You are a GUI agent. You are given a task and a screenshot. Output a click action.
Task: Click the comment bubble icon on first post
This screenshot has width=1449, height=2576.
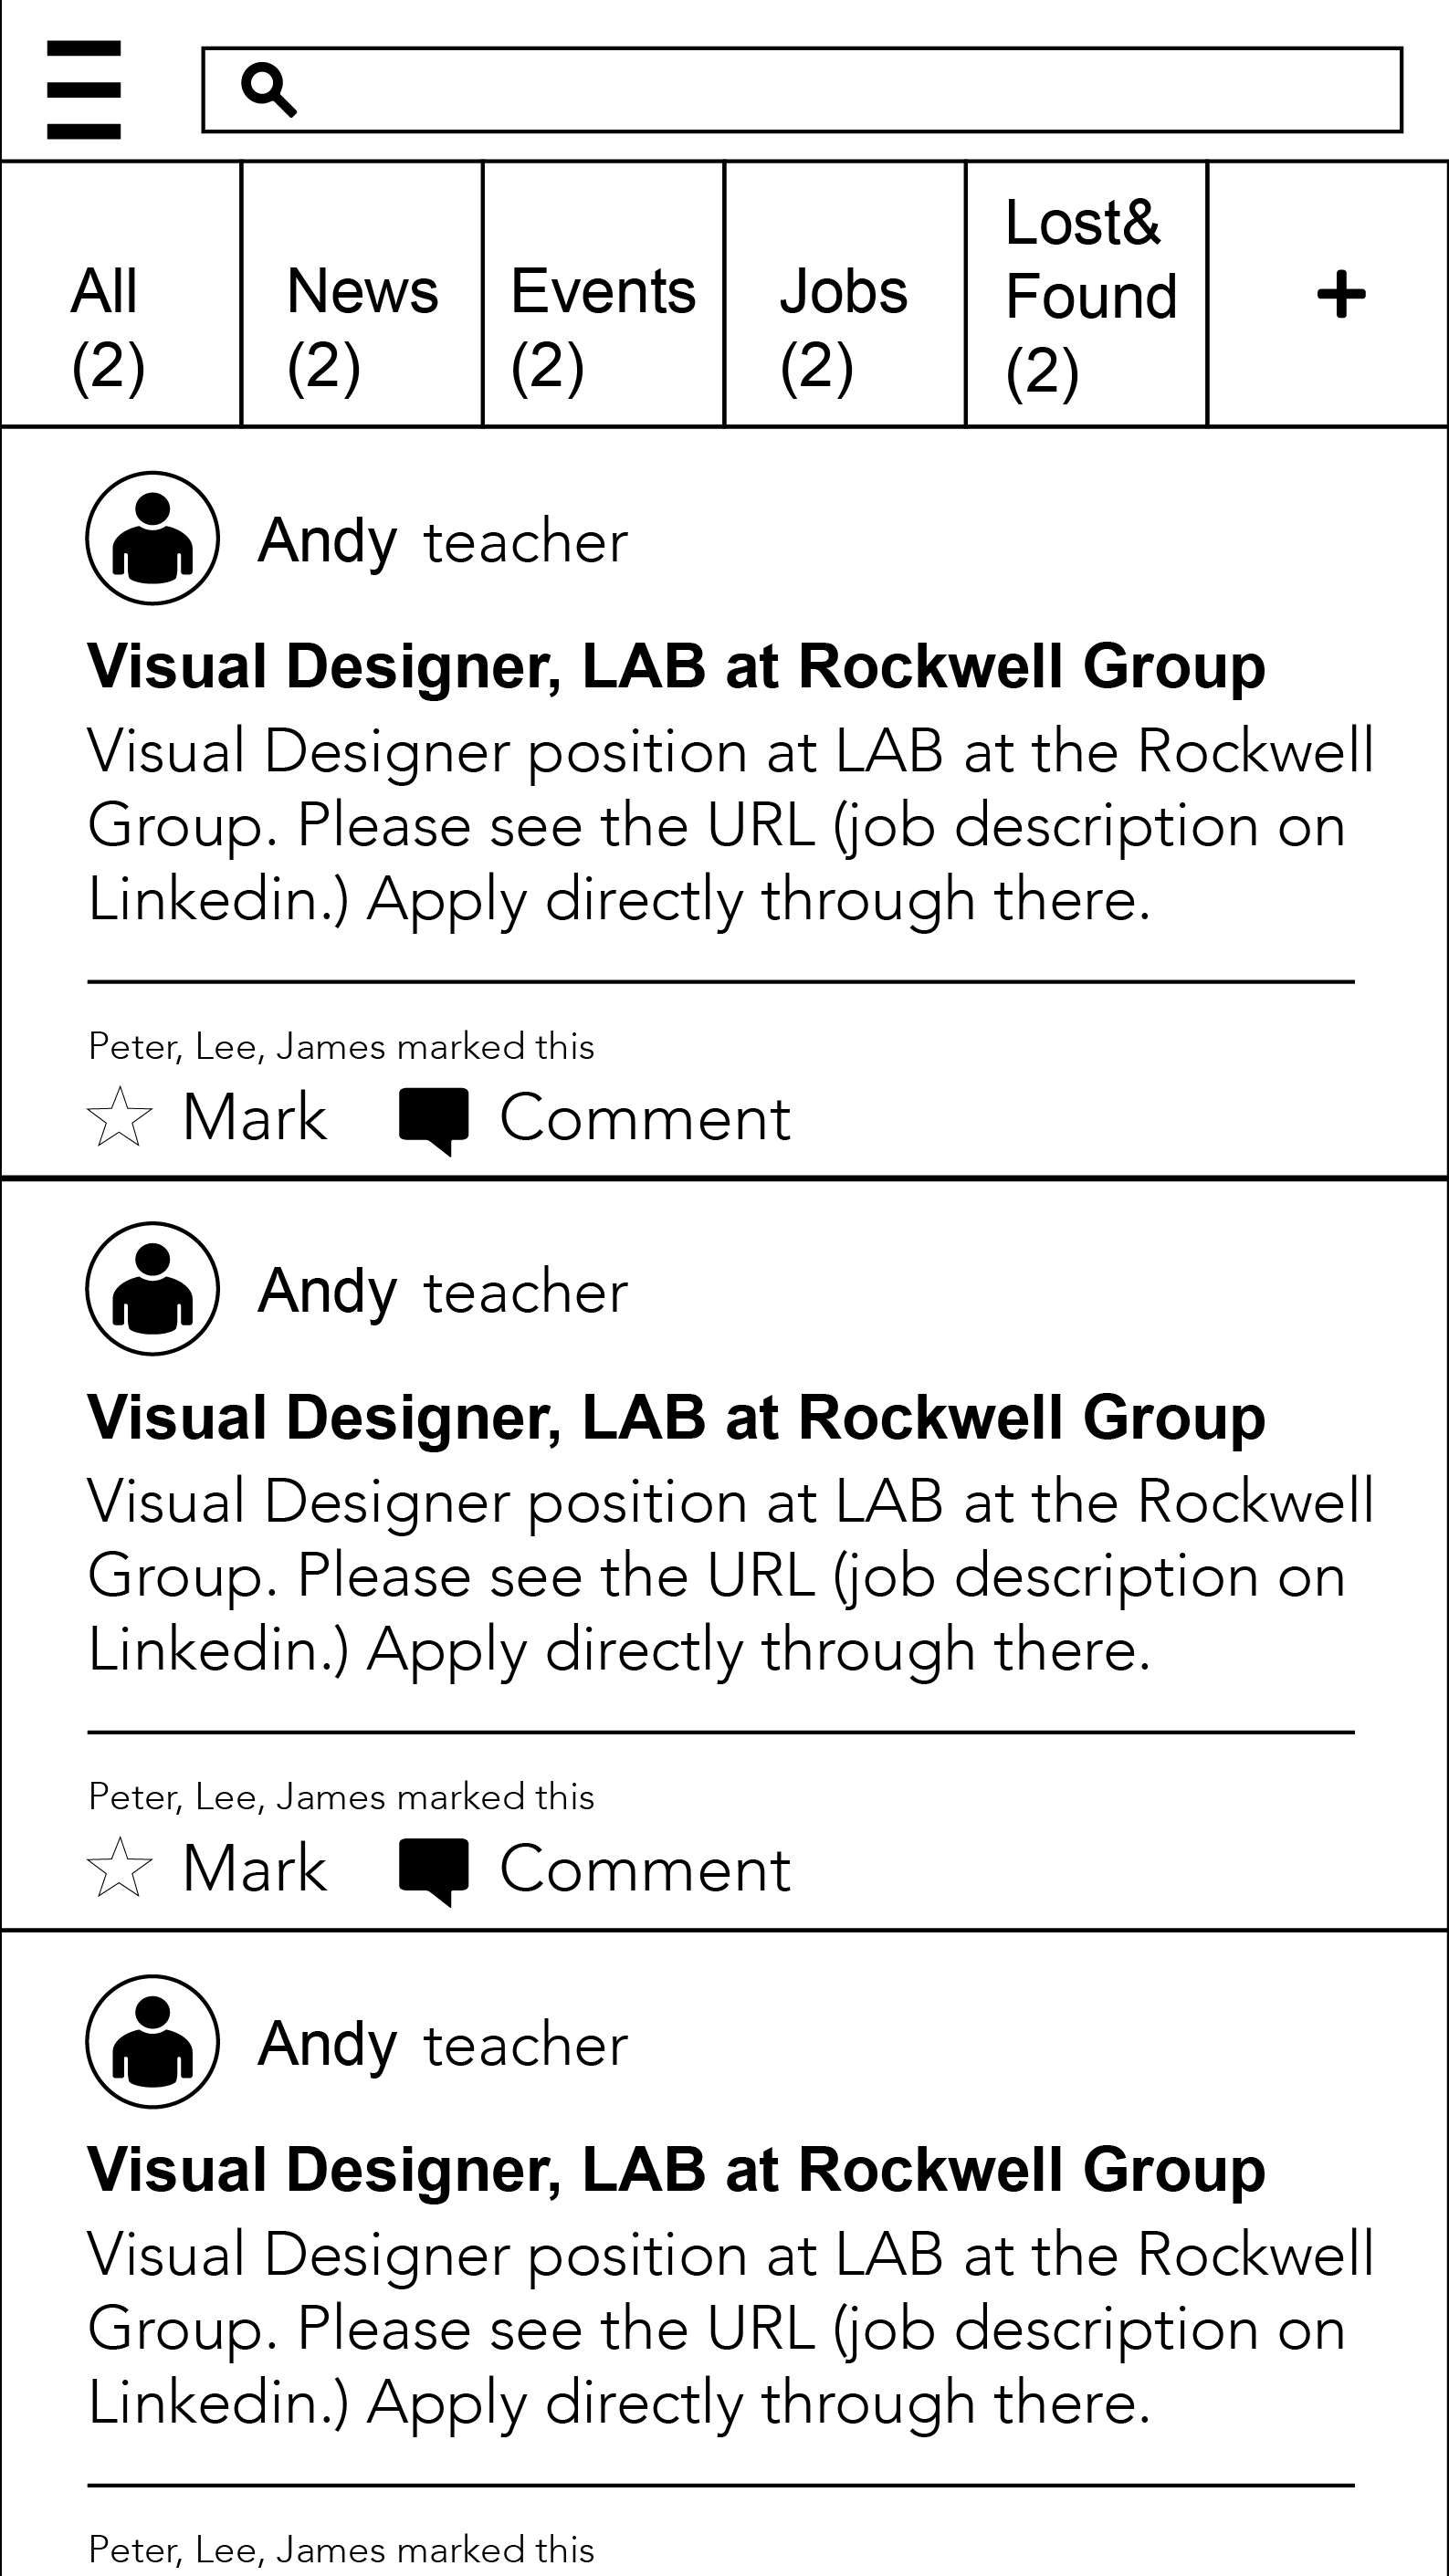[x=434, y=1118]
